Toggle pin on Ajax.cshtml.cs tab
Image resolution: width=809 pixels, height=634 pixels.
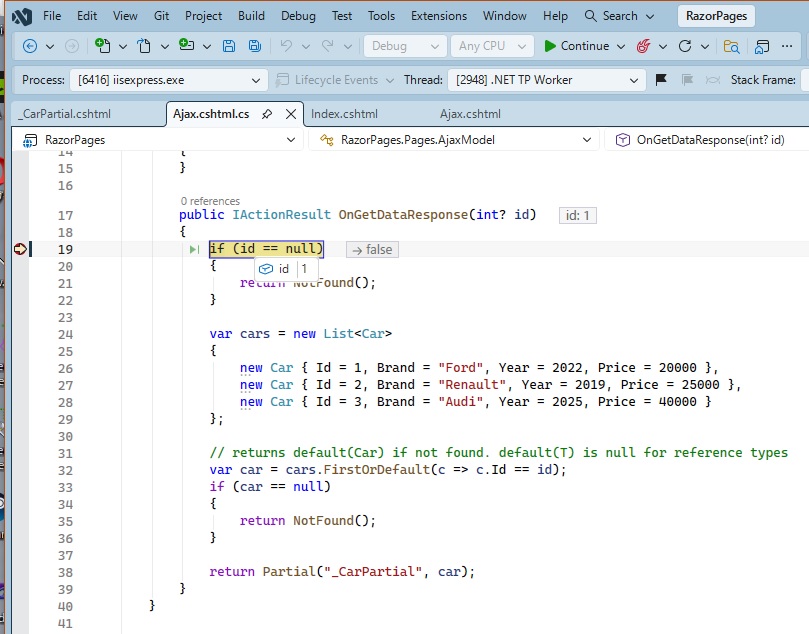coord(267,114)
